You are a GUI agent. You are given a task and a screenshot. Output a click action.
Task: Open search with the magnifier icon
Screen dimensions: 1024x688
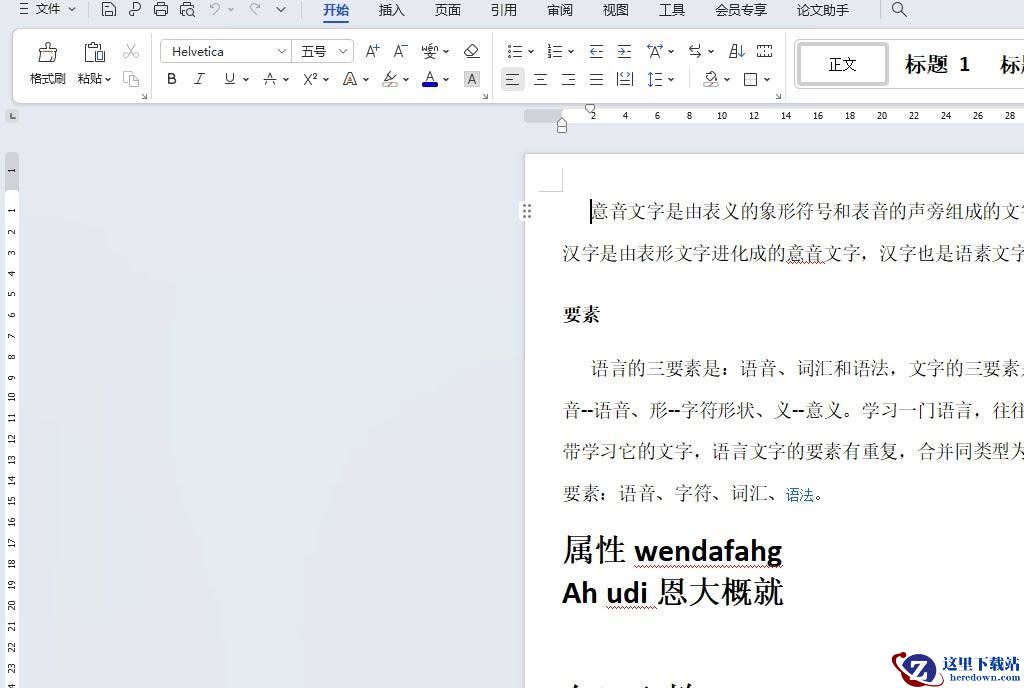click(x=899, y=10)
